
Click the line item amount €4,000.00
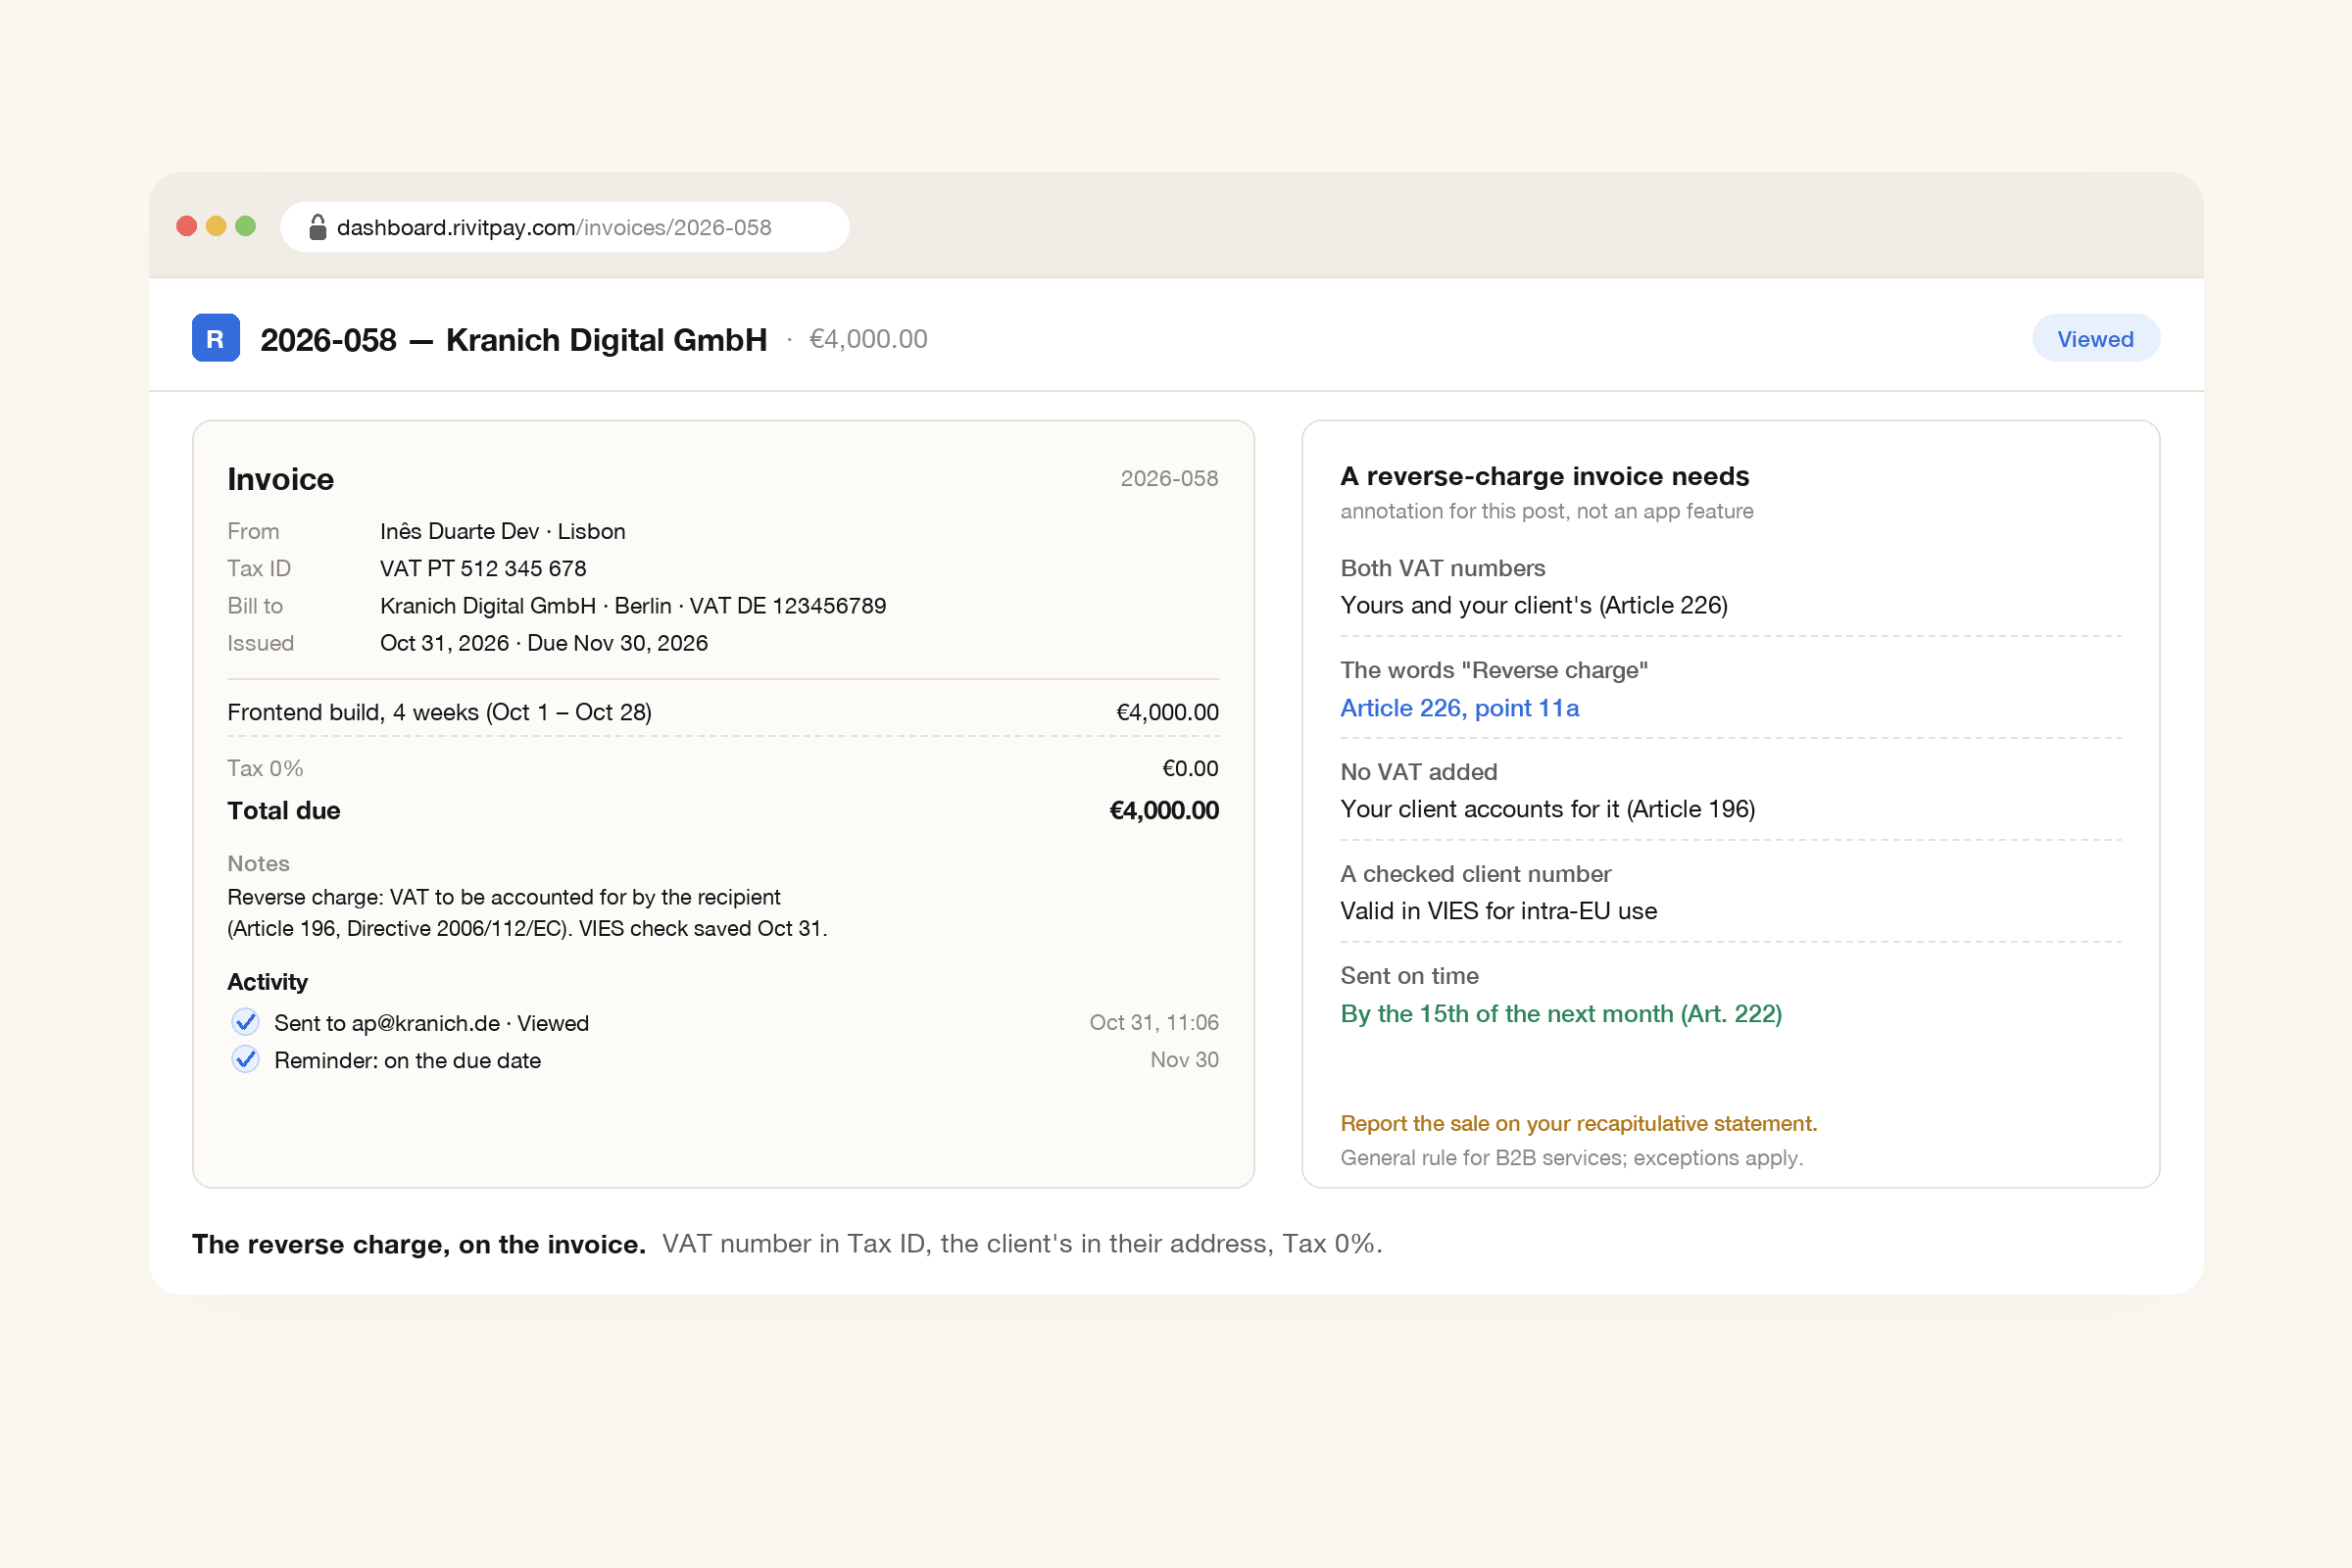(x=1167, y=712)
